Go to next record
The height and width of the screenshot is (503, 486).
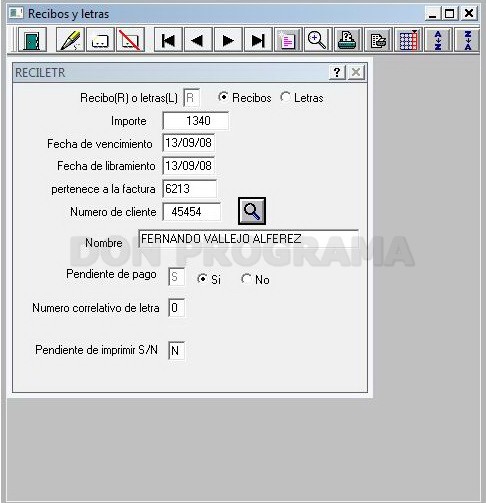(x=228, y=40)
